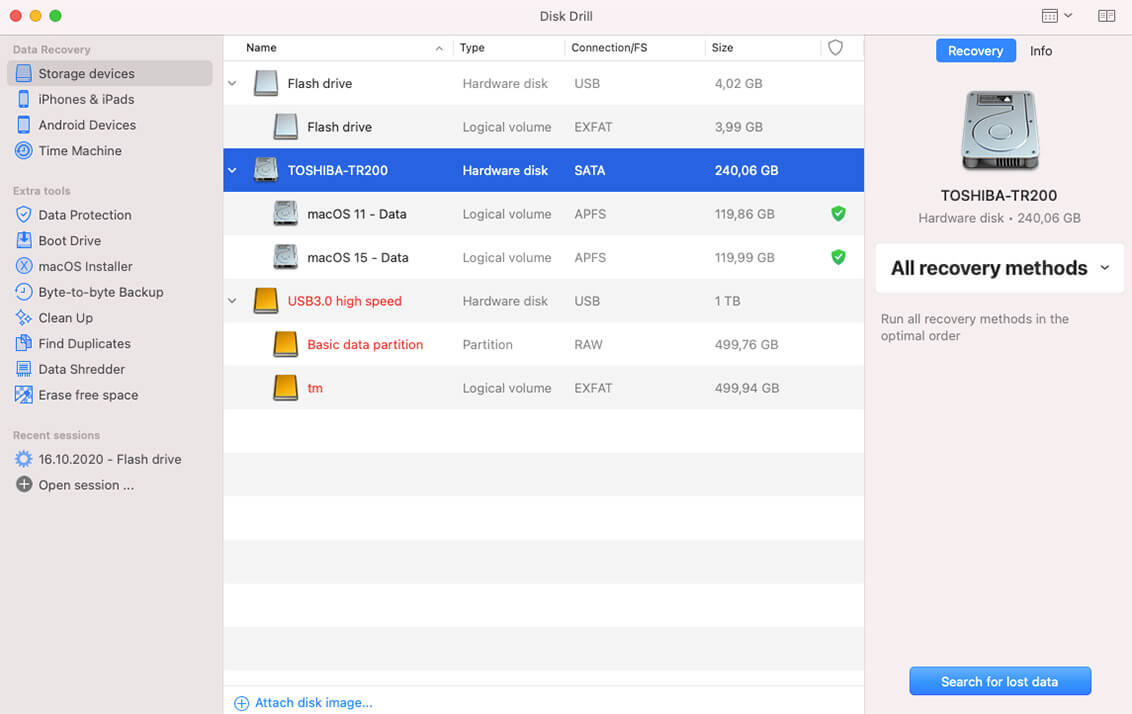This screenshot has height=714, width=1132.
Task: Open view options dropdown arrow in title bar
Action: click(x=1068, y=15)
